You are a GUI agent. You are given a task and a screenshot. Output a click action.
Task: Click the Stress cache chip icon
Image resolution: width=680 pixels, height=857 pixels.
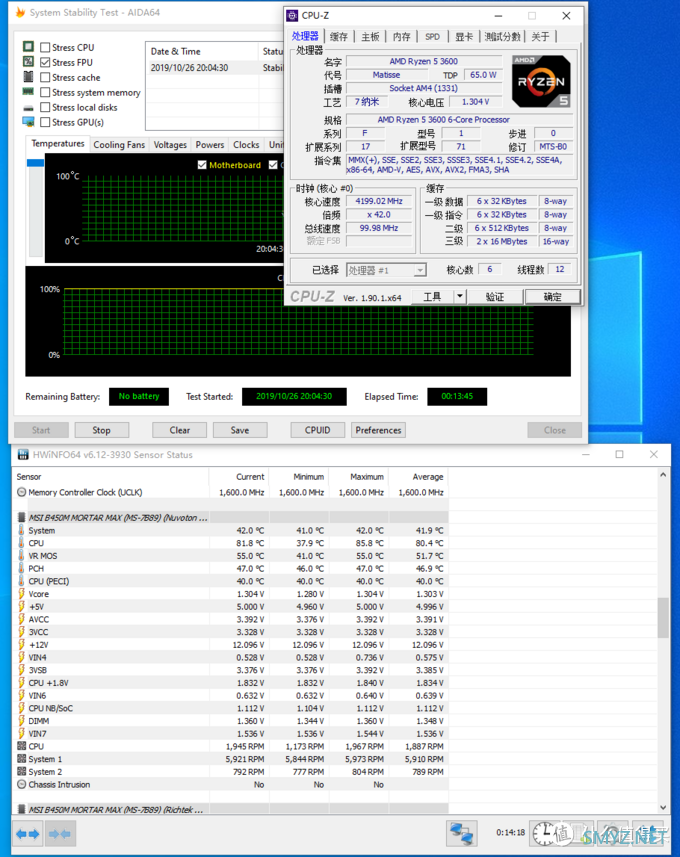tap(28, 77)
